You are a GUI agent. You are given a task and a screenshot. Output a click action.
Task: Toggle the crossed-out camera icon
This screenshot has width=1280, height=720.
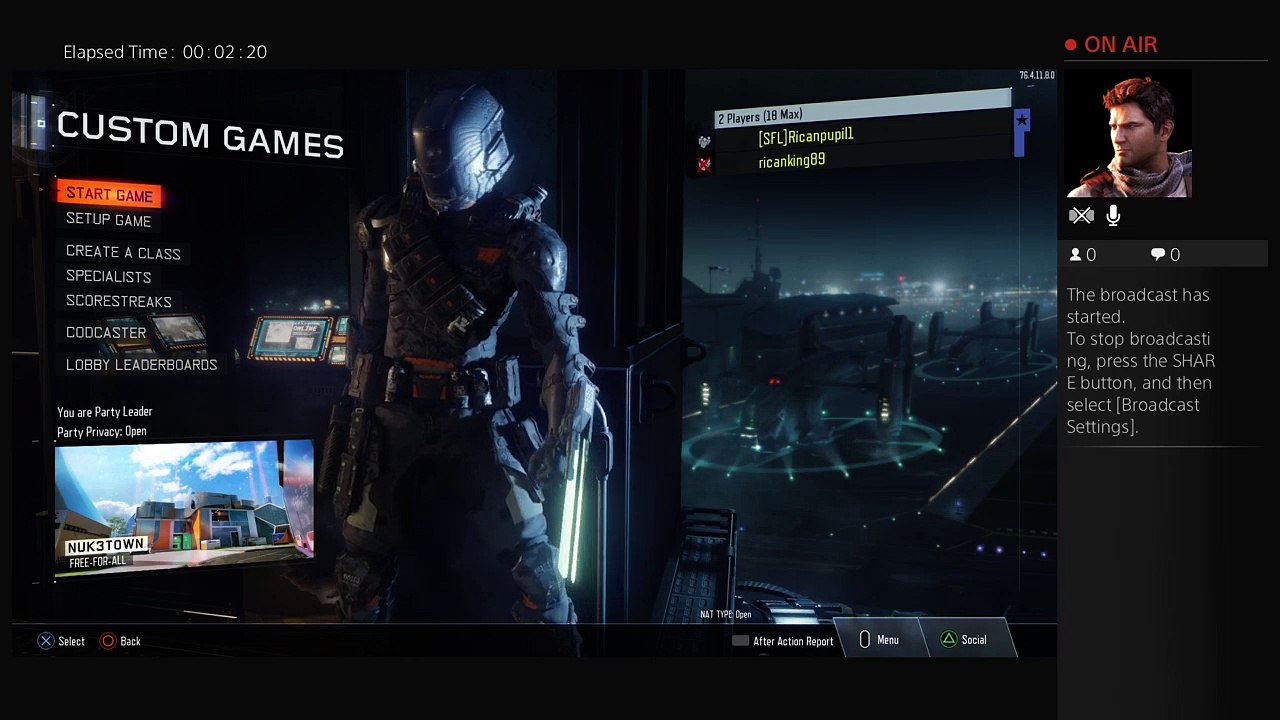coord(1081,215)
